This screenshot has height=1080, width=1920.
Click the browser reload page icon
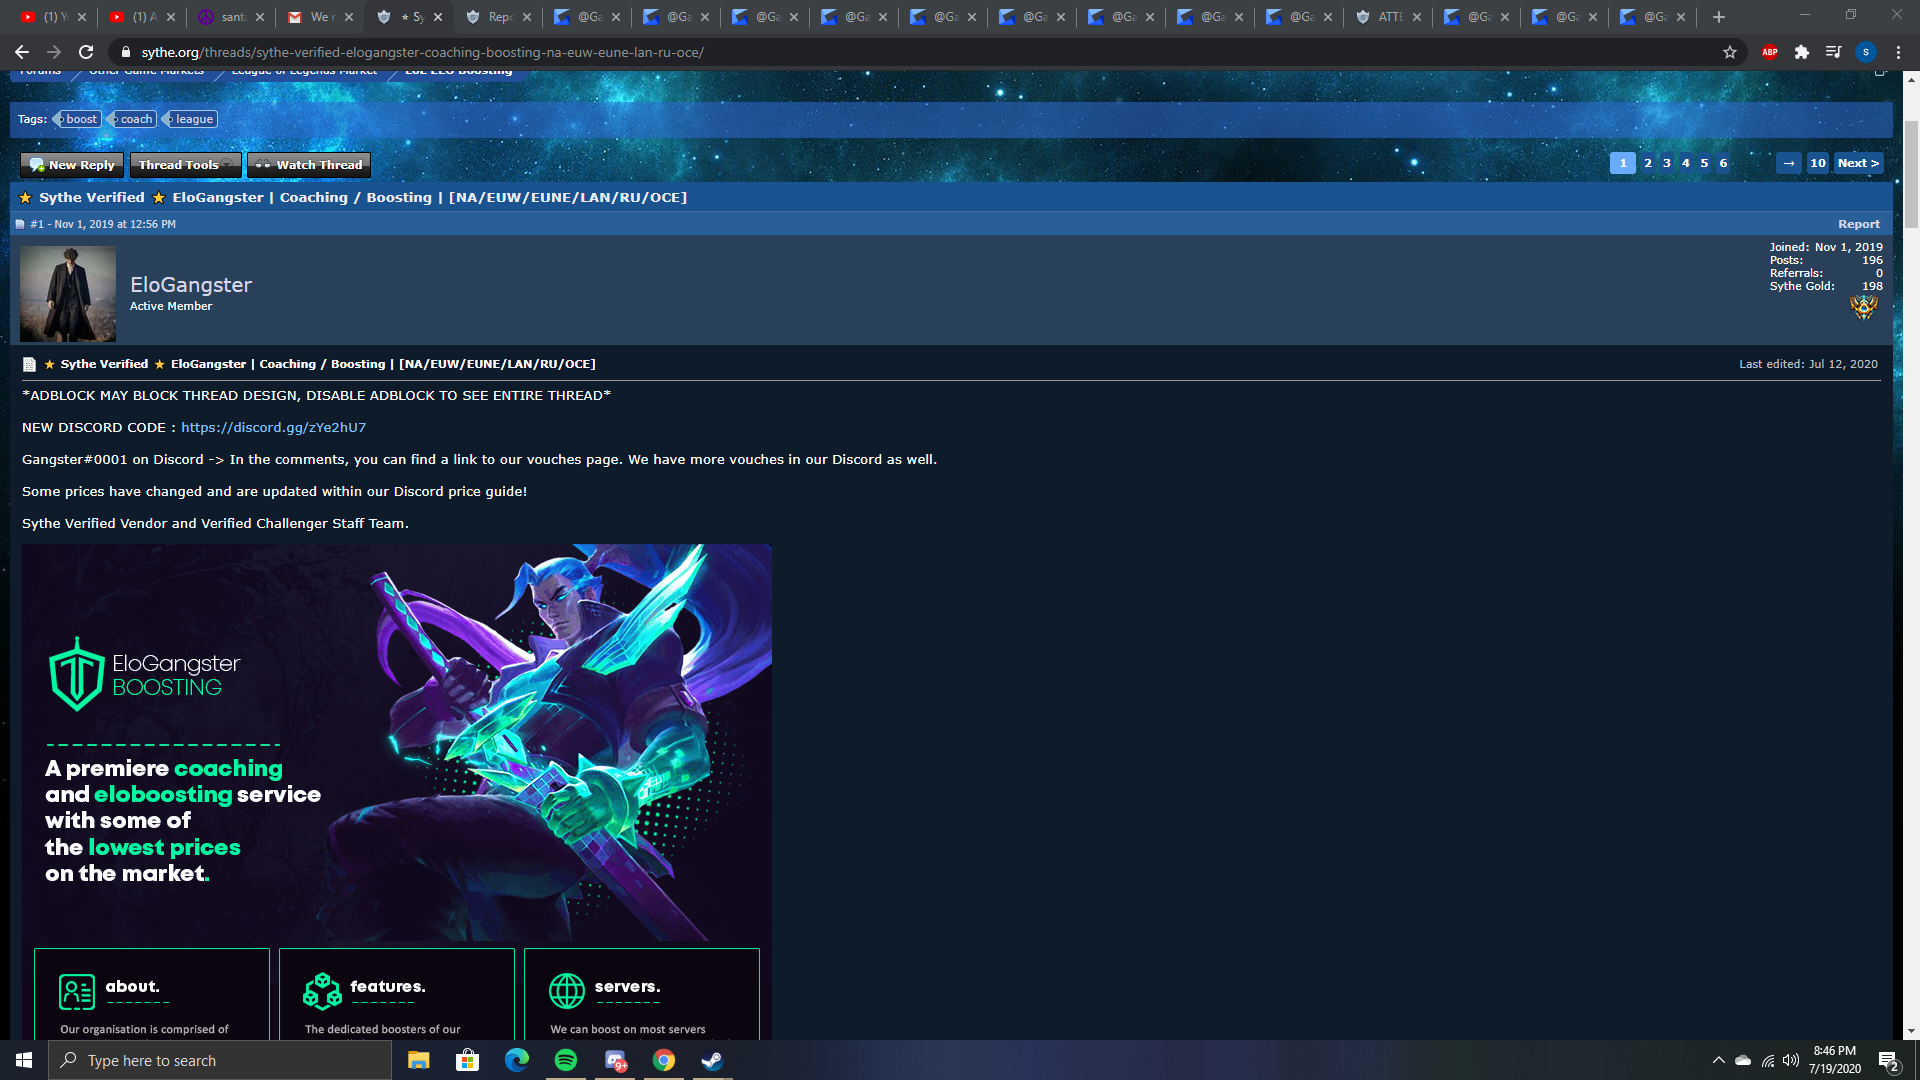[86, 52]
